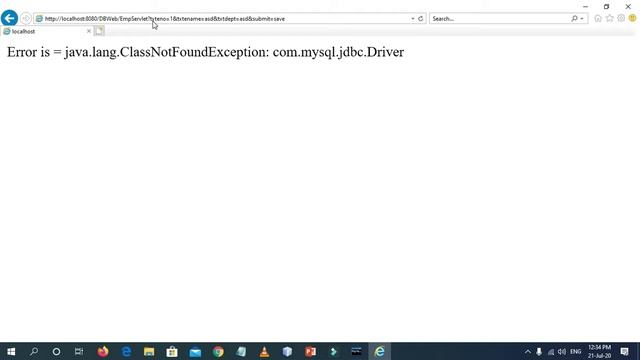
Task: Open network status from the tray
Action: [551, 351]
